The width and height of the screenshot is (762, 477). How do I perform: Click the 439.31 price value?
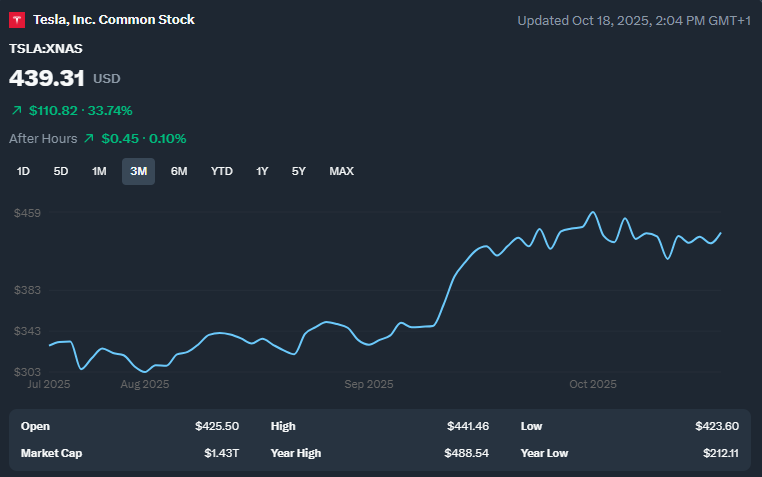pyautogui.click(x=47, y=78)
